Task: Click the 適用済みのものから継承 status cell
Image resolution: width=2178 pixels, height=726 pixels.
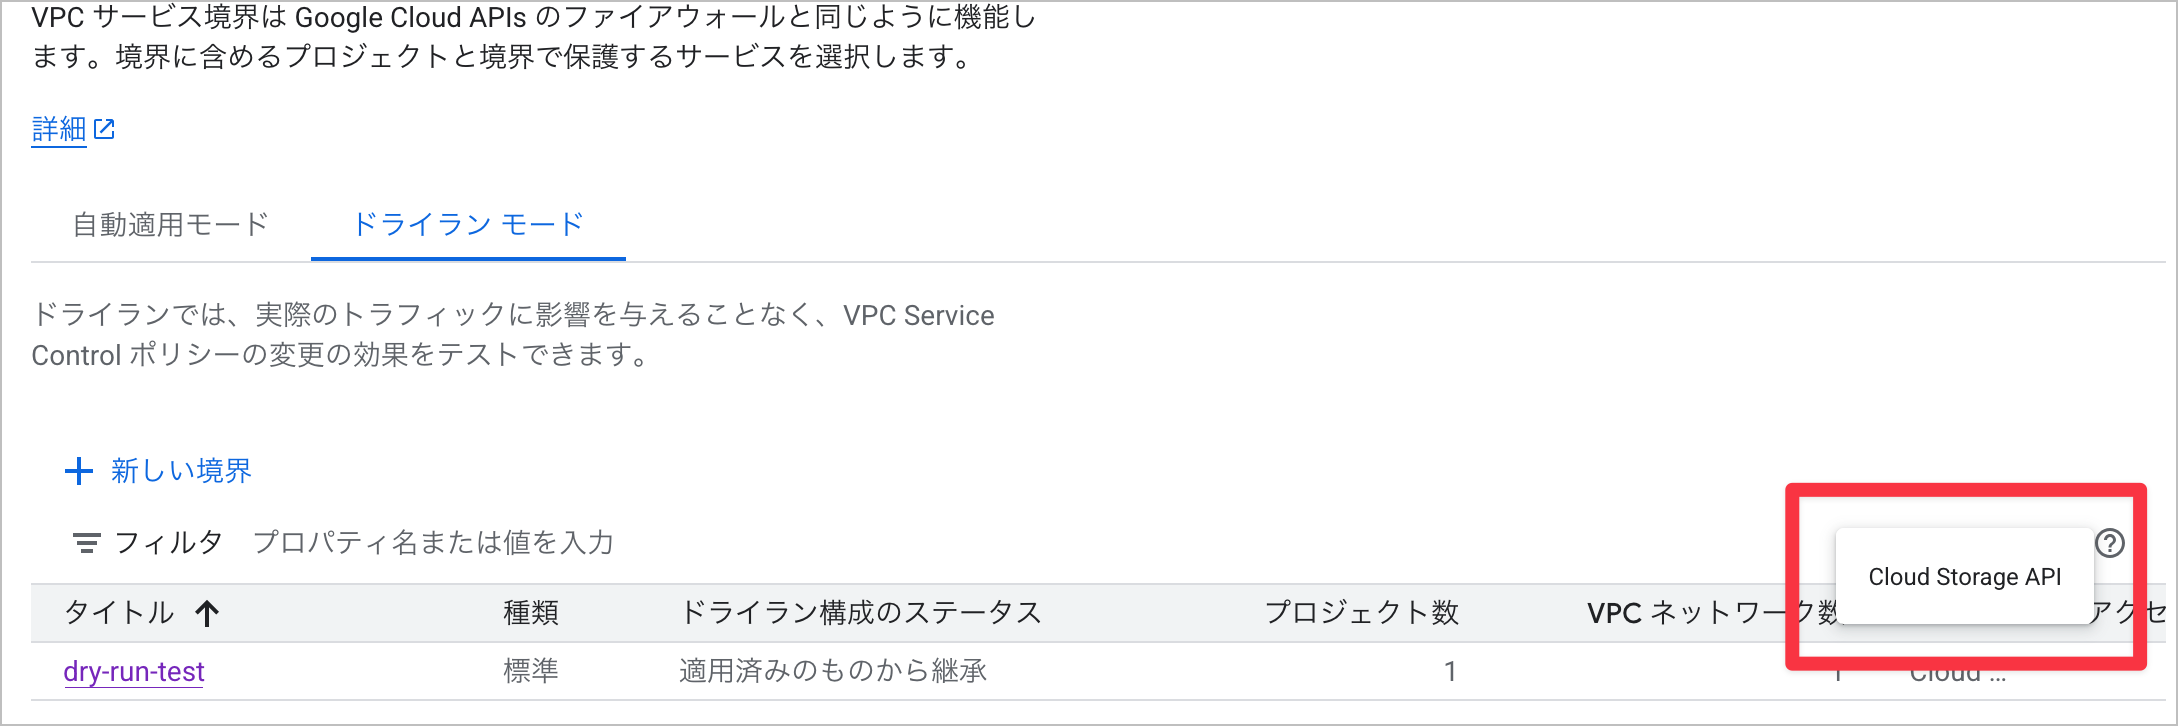Action: (832, 671)
